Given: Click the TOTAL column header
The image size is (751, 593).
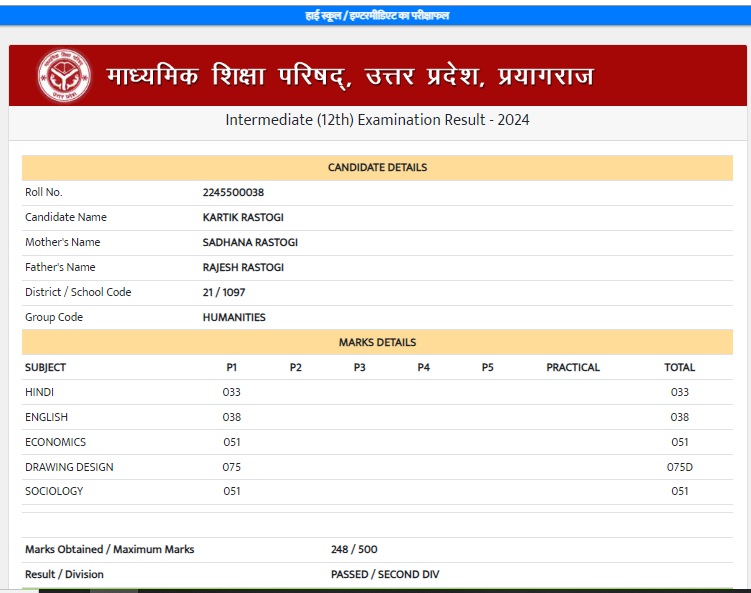Looking at the screenshot, I should (679, 367).
